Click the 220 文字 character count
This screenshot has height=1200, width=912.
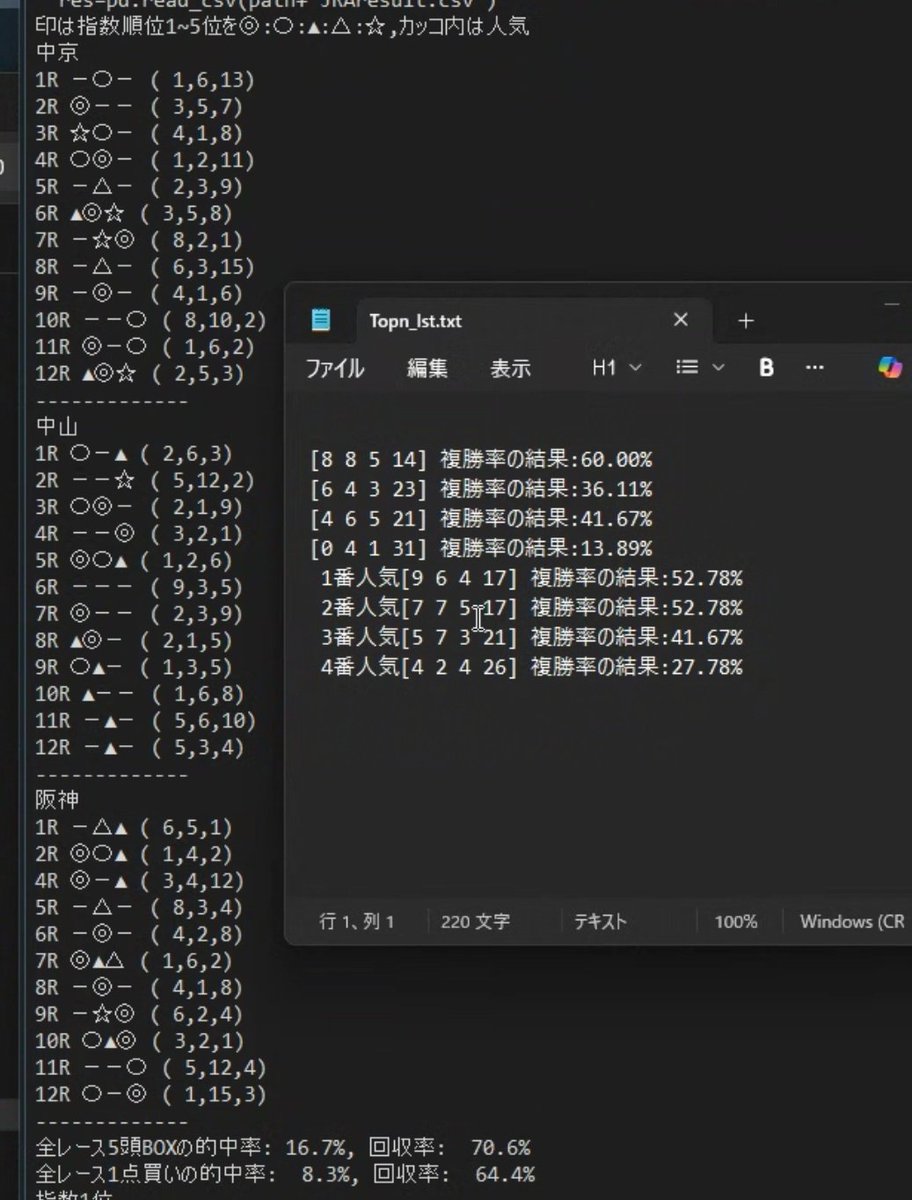(475, 922)
